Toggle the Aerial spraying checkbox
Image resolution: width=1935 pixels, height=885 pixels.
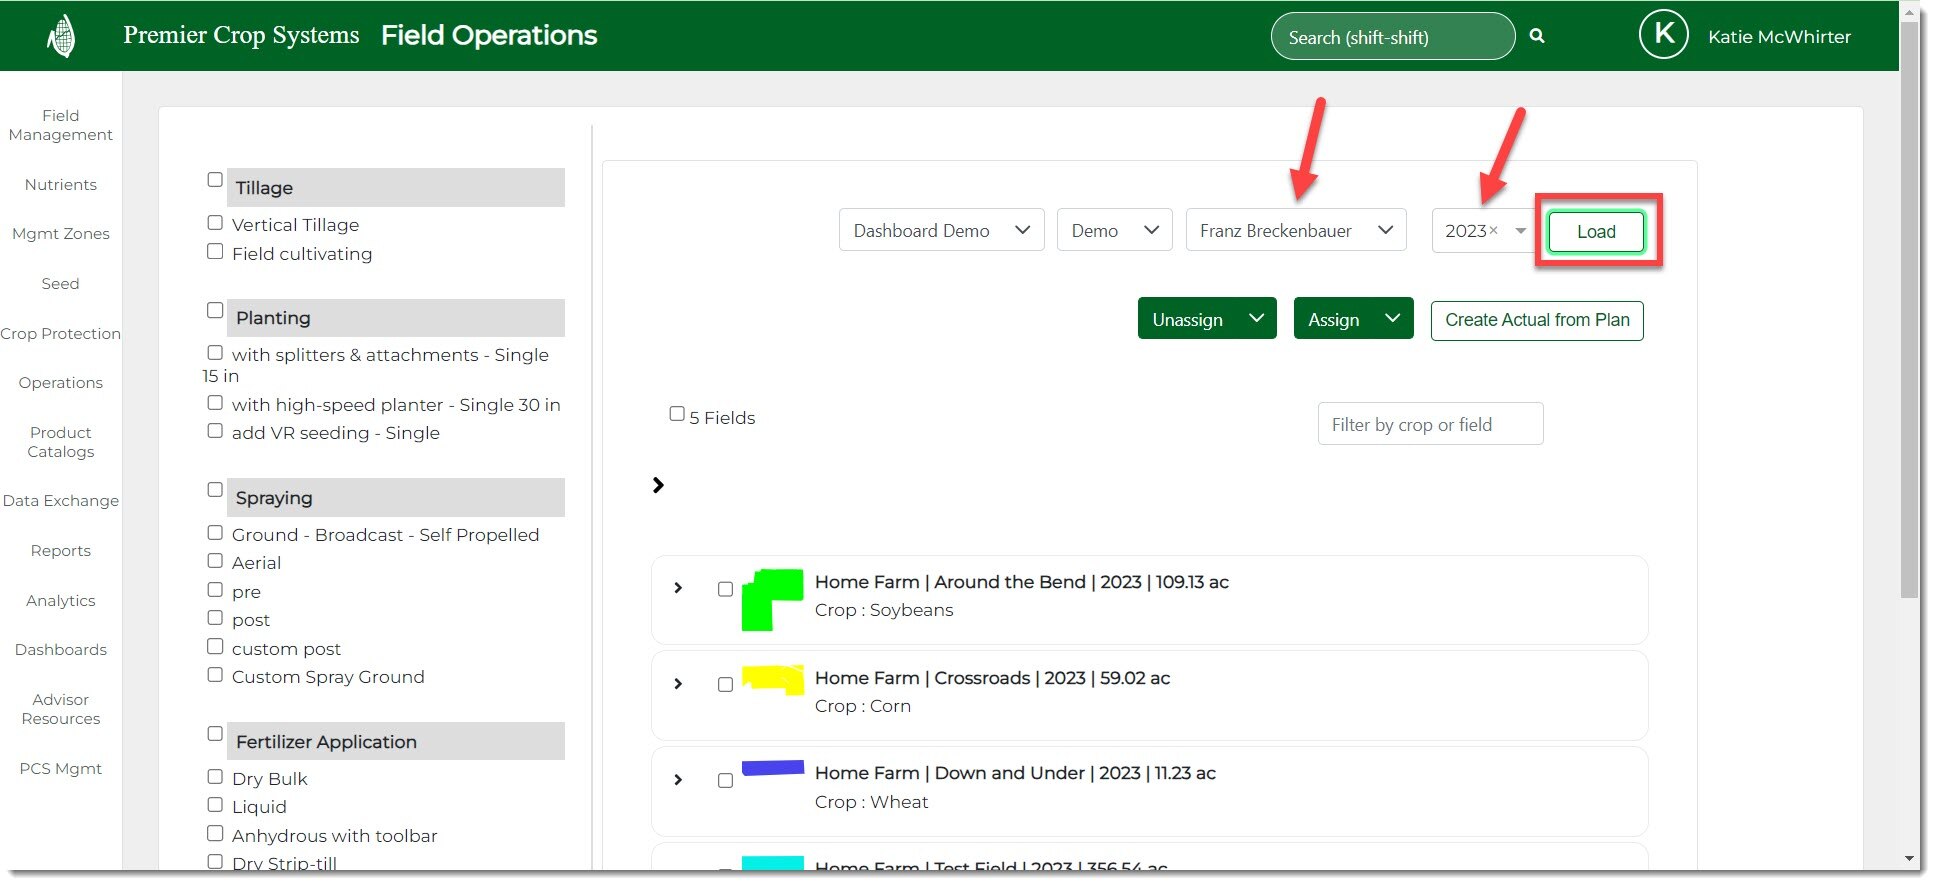click(215, 561)
